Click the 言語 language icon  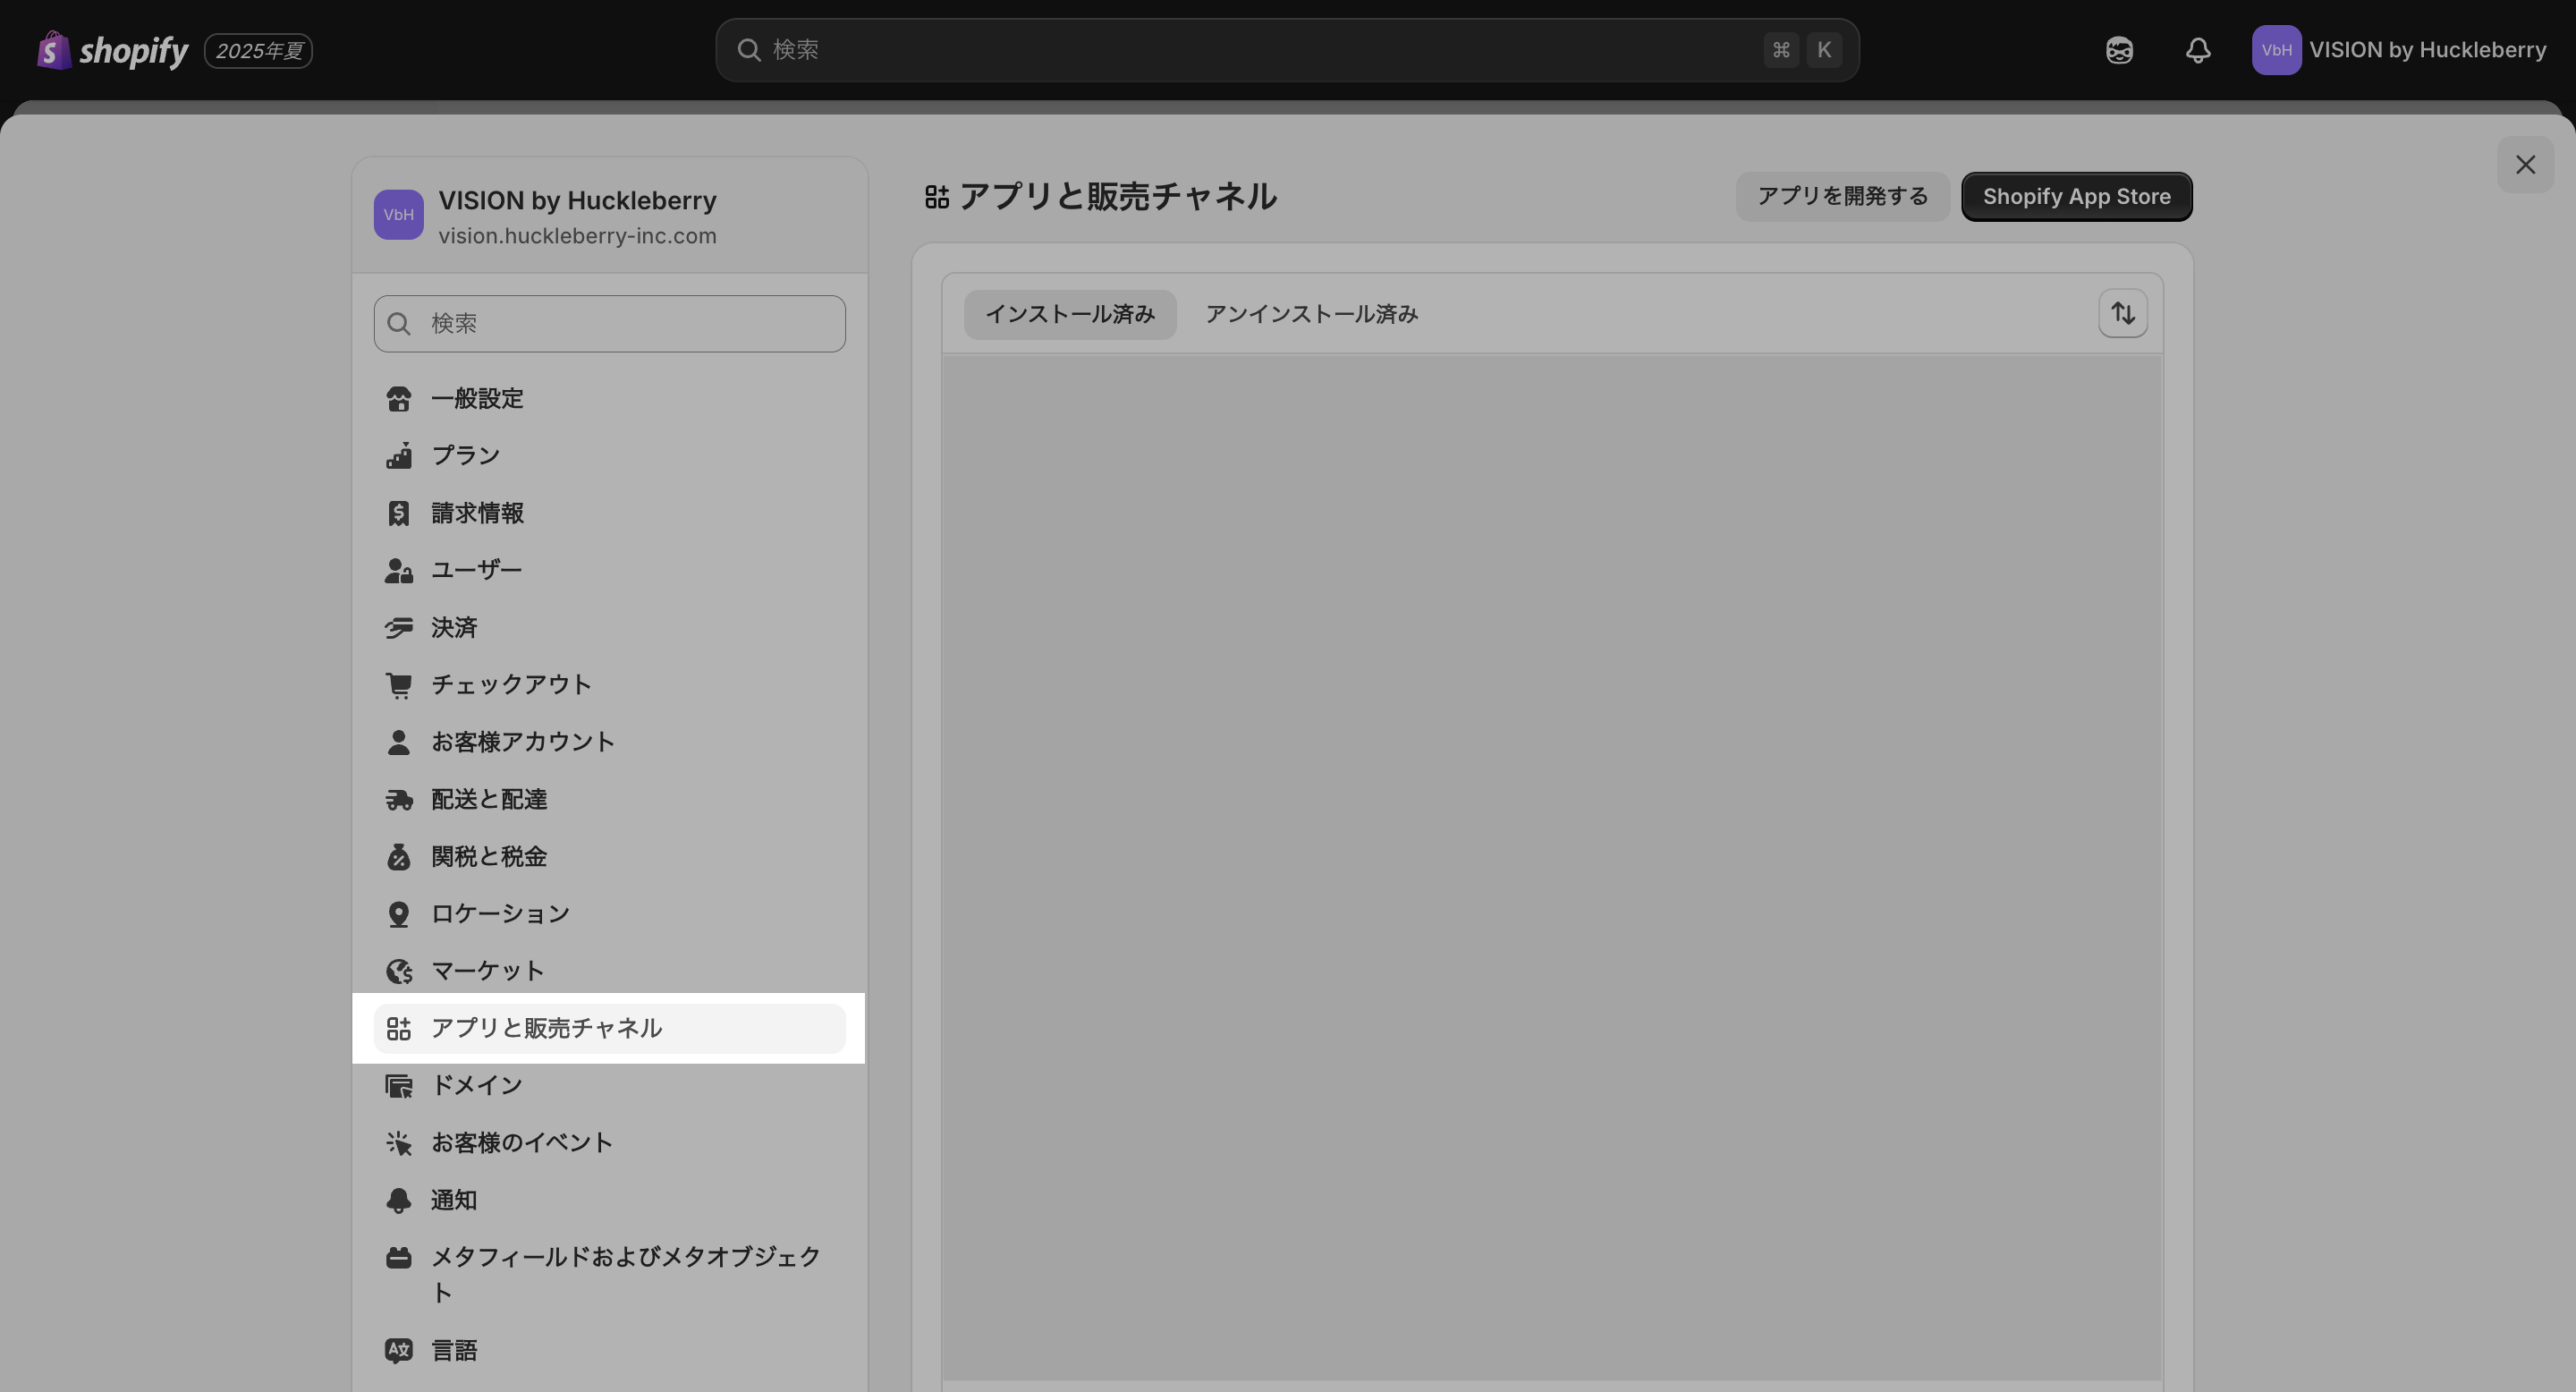[399, 1351]
